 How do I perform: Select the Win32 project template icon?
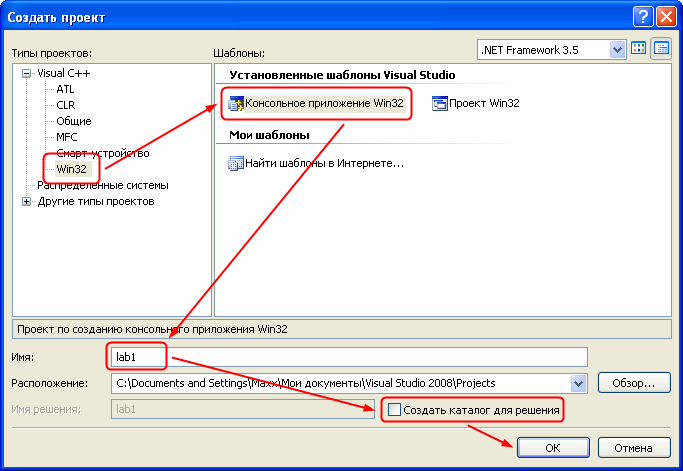pos(440,104)
